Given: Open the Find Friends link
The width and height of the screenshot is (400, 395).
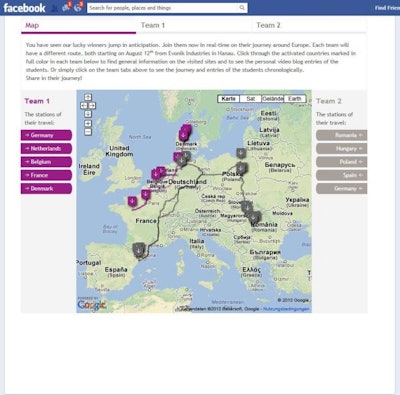Looking at the screenshot, I should tap(387, 8).
